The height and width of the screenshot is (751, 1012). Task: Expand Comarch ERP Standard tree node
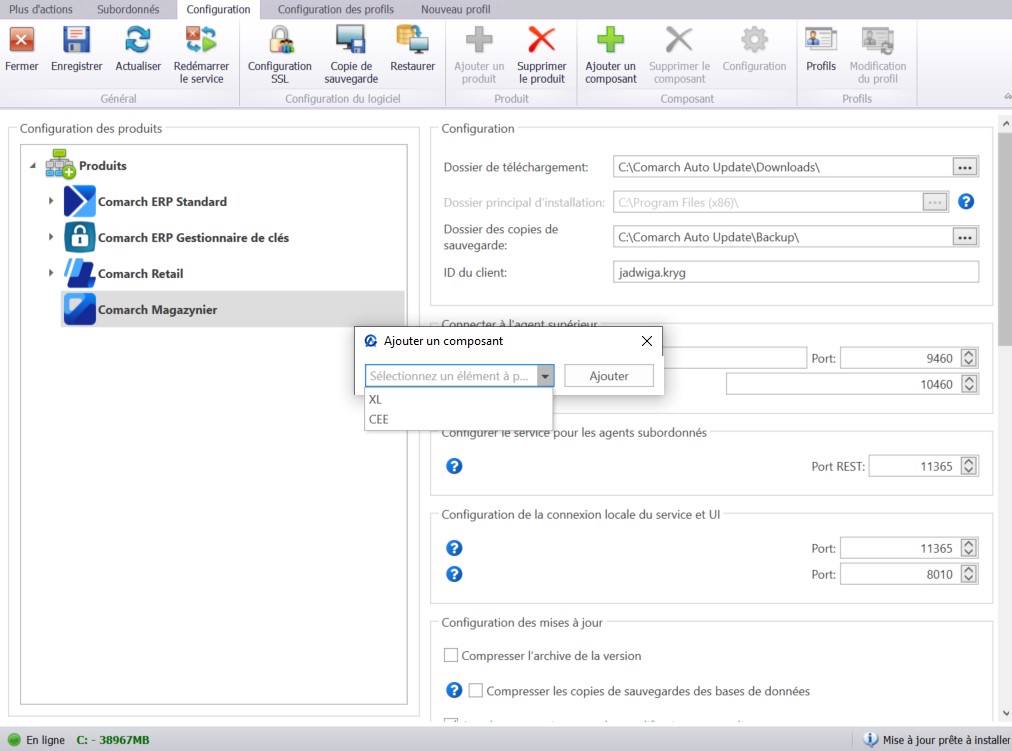50,201
